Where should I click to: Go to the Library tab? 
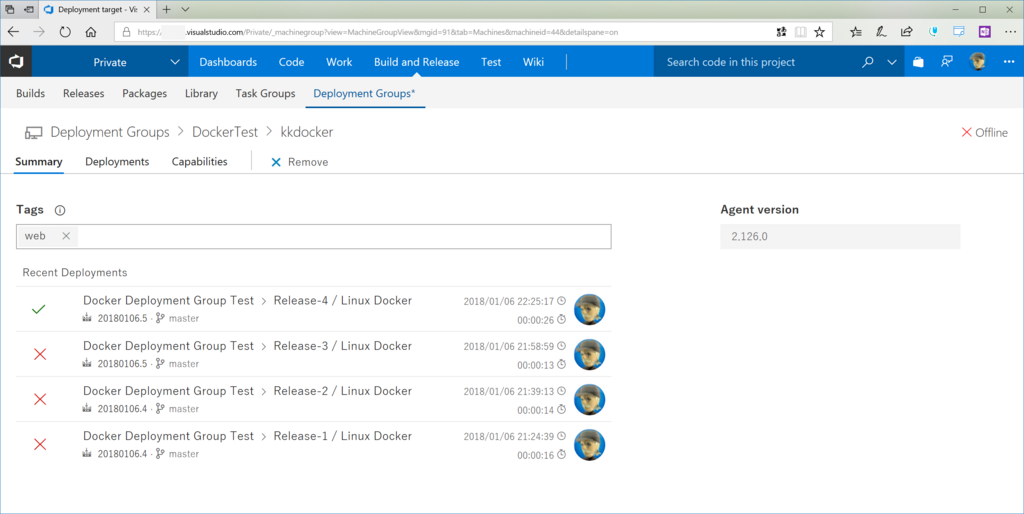coord(201,93)
